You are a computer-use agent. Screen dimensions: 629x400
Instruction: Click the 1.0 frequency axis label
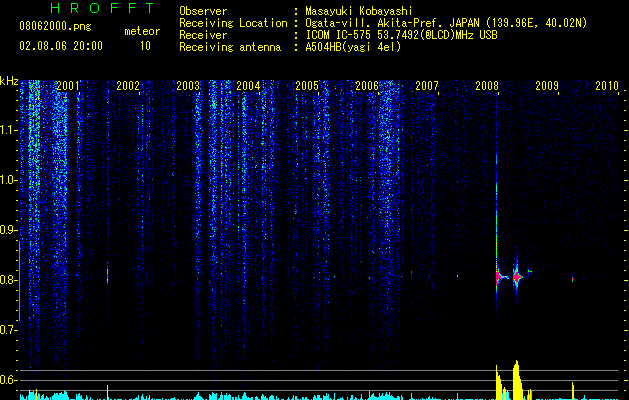pyautogui.click(x=8, y=180)
